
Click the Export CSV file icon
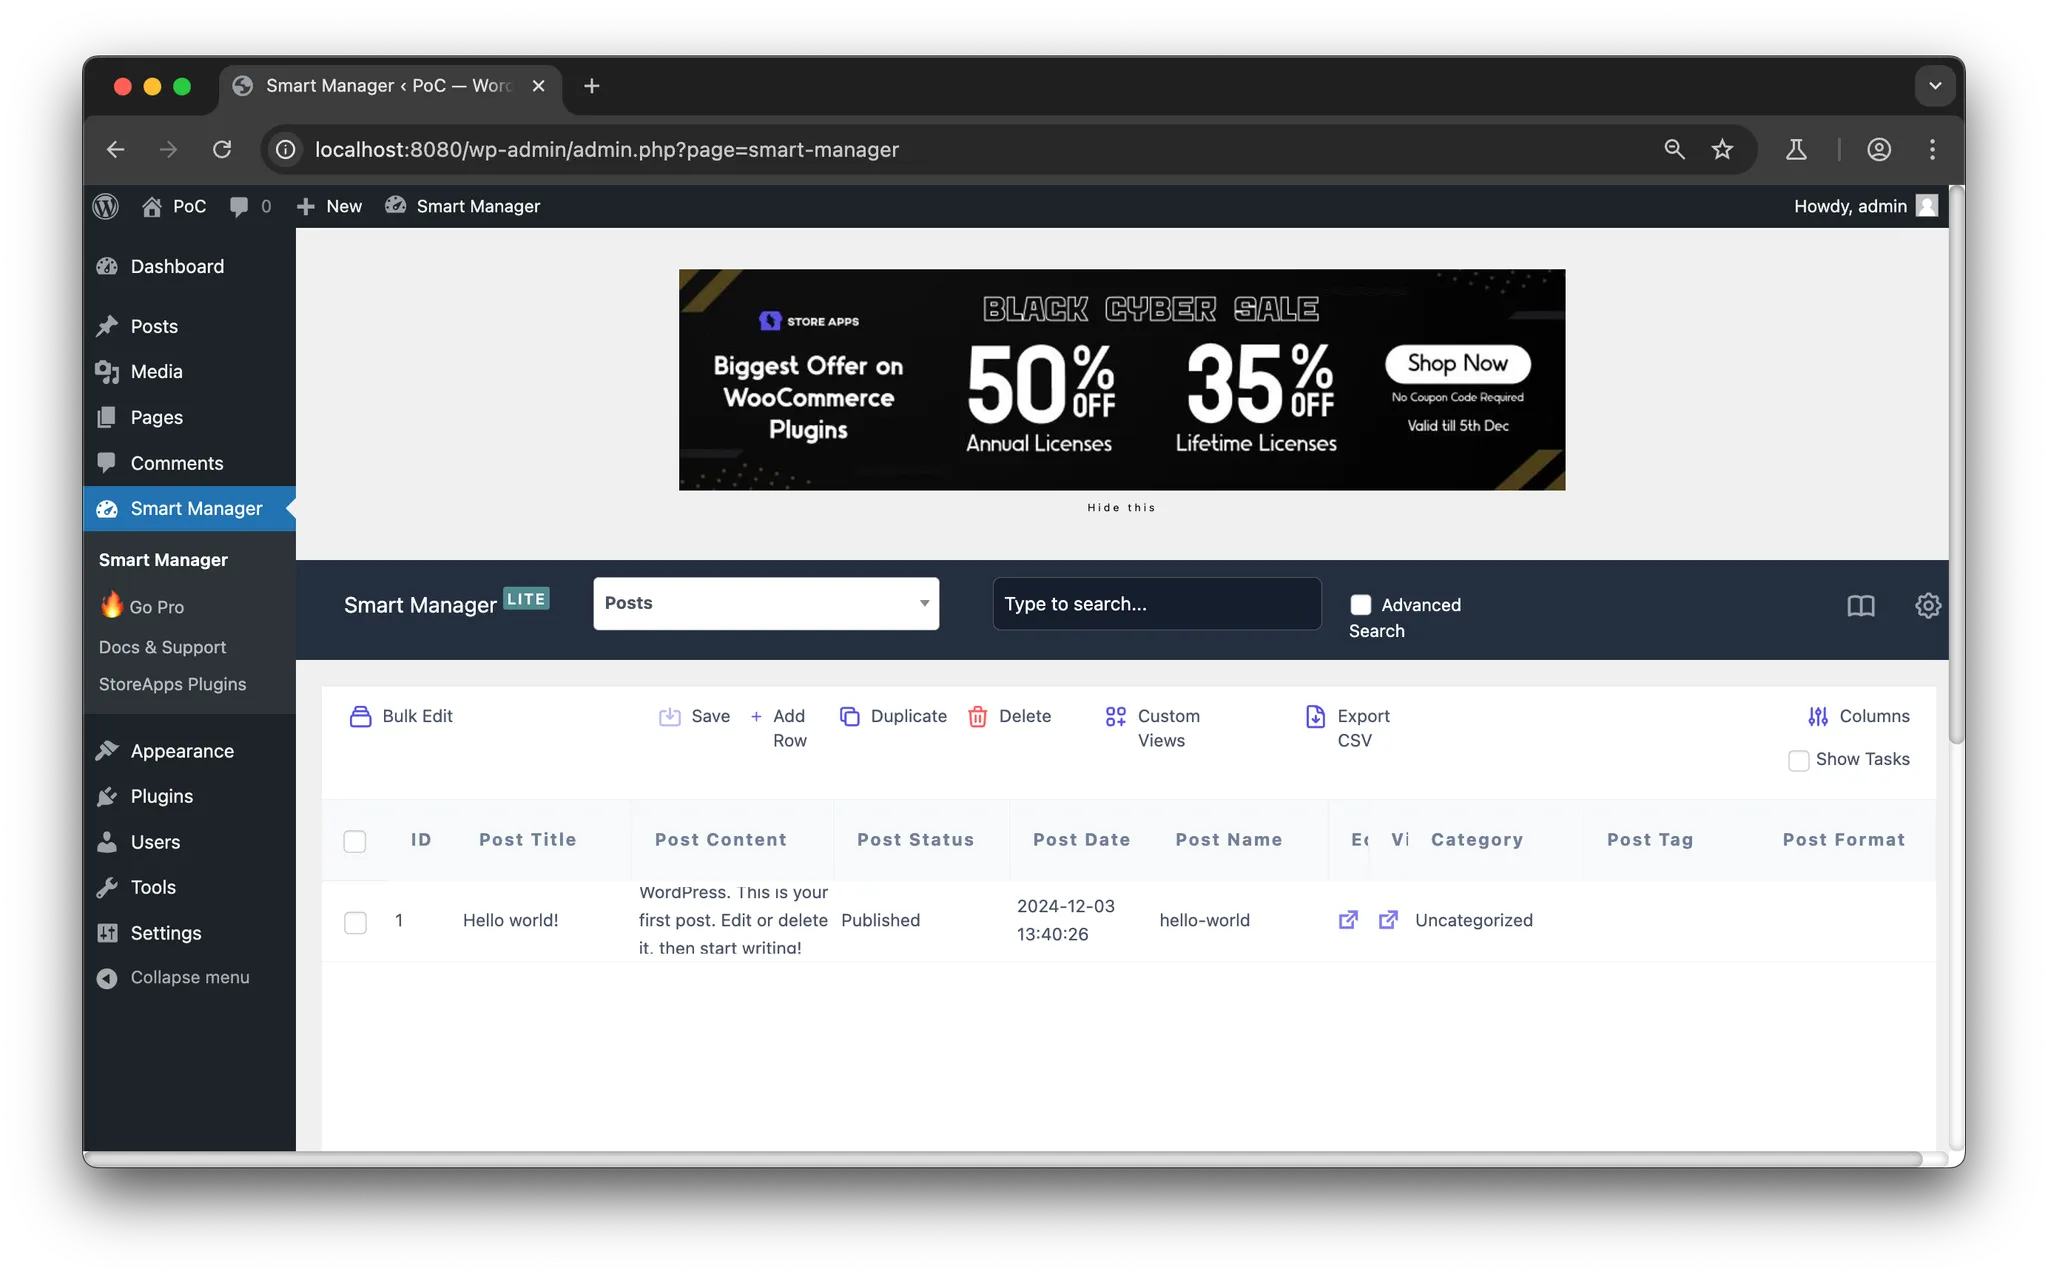click(1315, 716)
